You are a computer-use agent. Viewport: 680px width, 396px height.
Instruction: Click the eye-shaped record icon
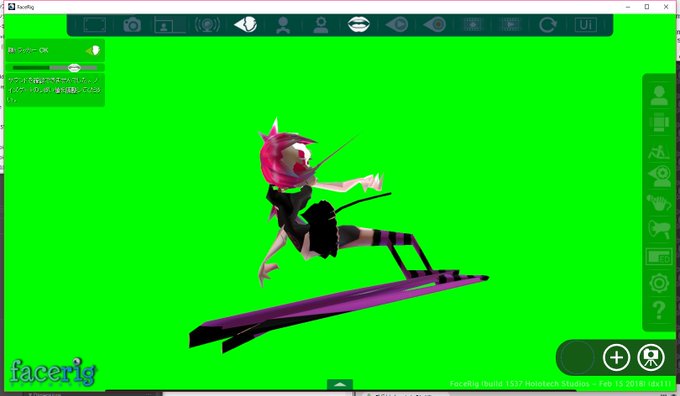(435, 24)
